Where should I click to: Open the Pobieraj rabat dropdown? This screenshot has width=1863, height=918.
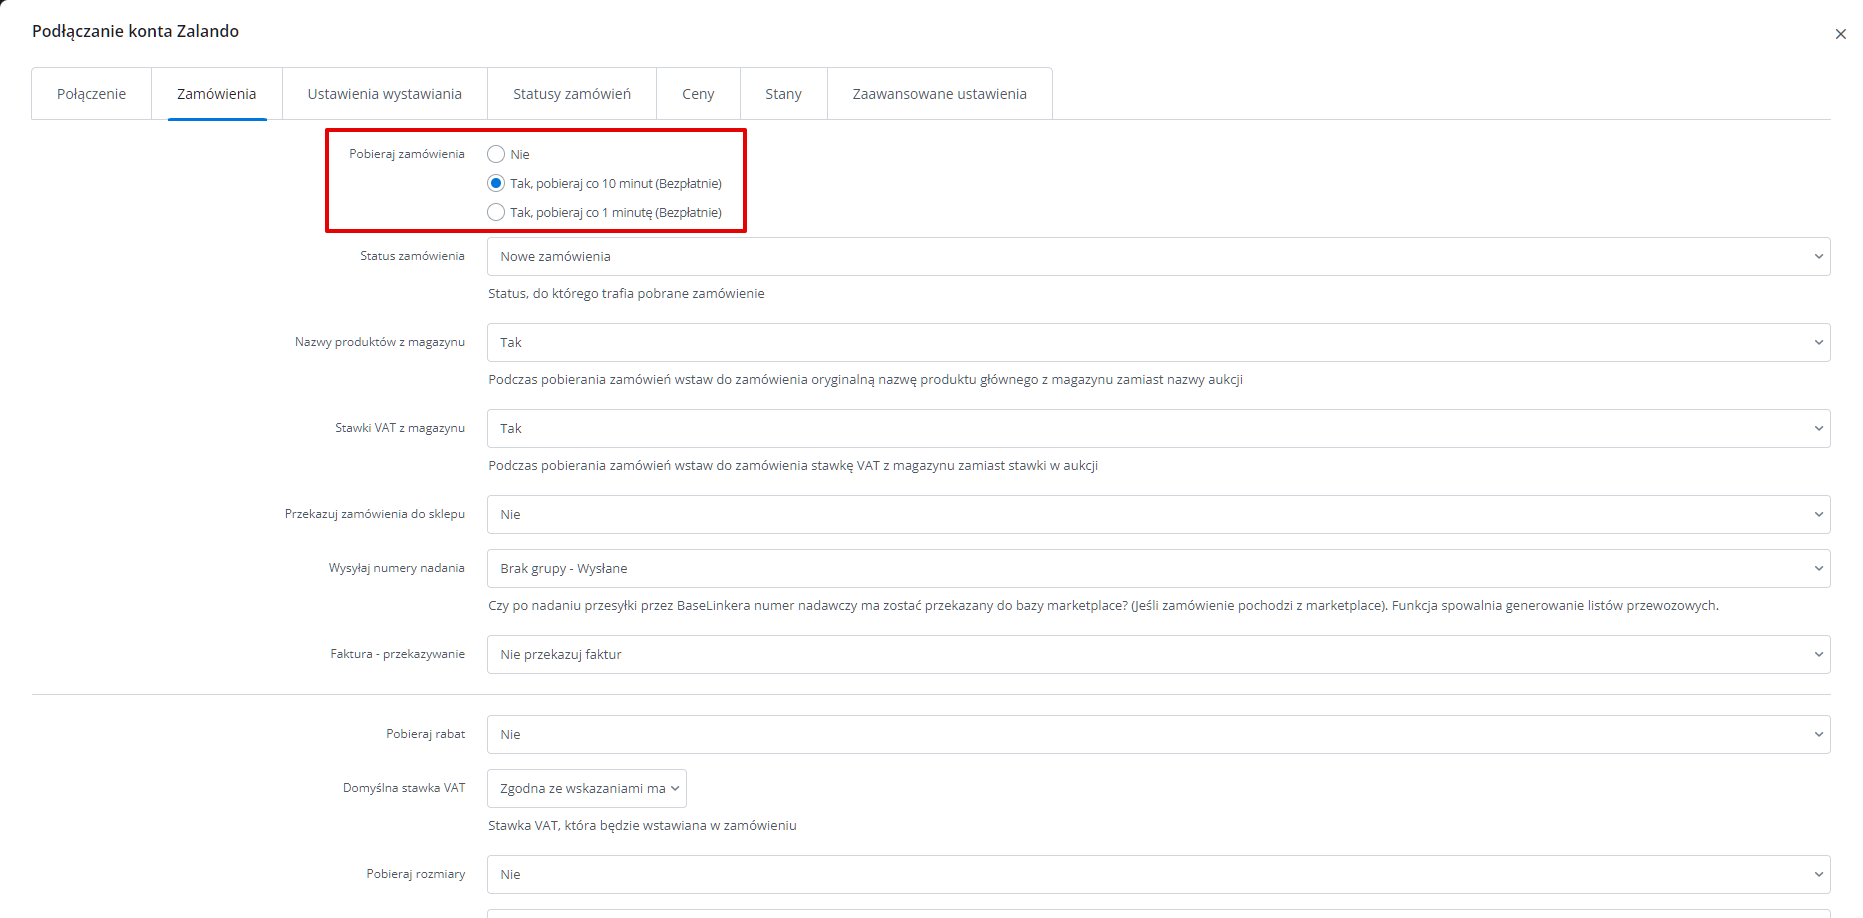pyautogui.click(x=1158, y=734)
